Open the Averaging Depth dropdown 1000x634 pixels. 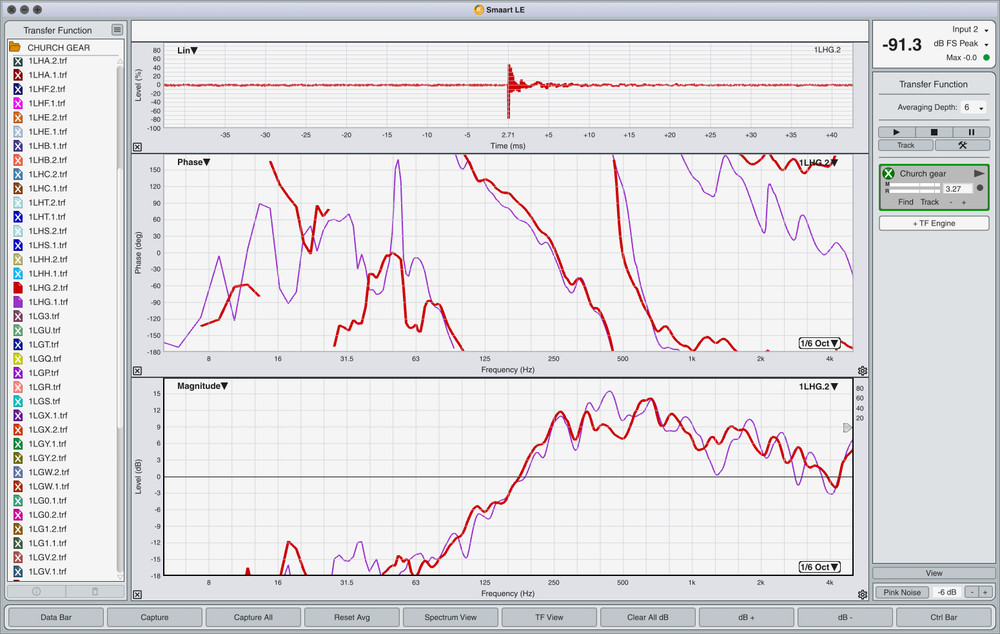pyautogui.click(x=974, y=107)
